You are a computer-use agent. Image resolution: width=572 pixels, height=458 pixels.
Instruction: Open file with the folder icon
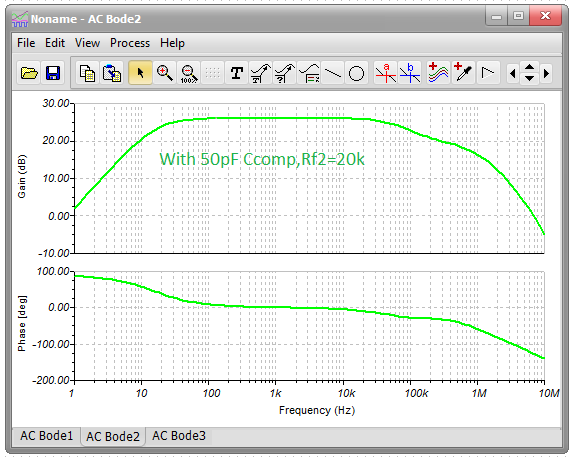pyautogui.click(x=29, y=73)
